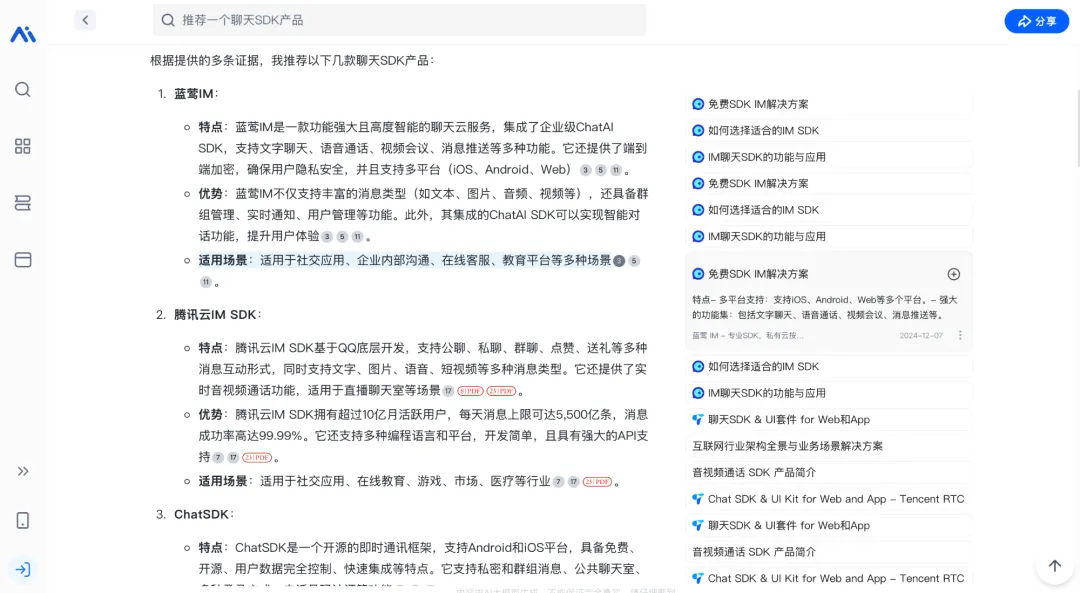Image resolution: width=1080 pixels, height=593 pixels.
Task: Click the vertical scrollbar at the right edge
Action: [x=1077, y=128]
